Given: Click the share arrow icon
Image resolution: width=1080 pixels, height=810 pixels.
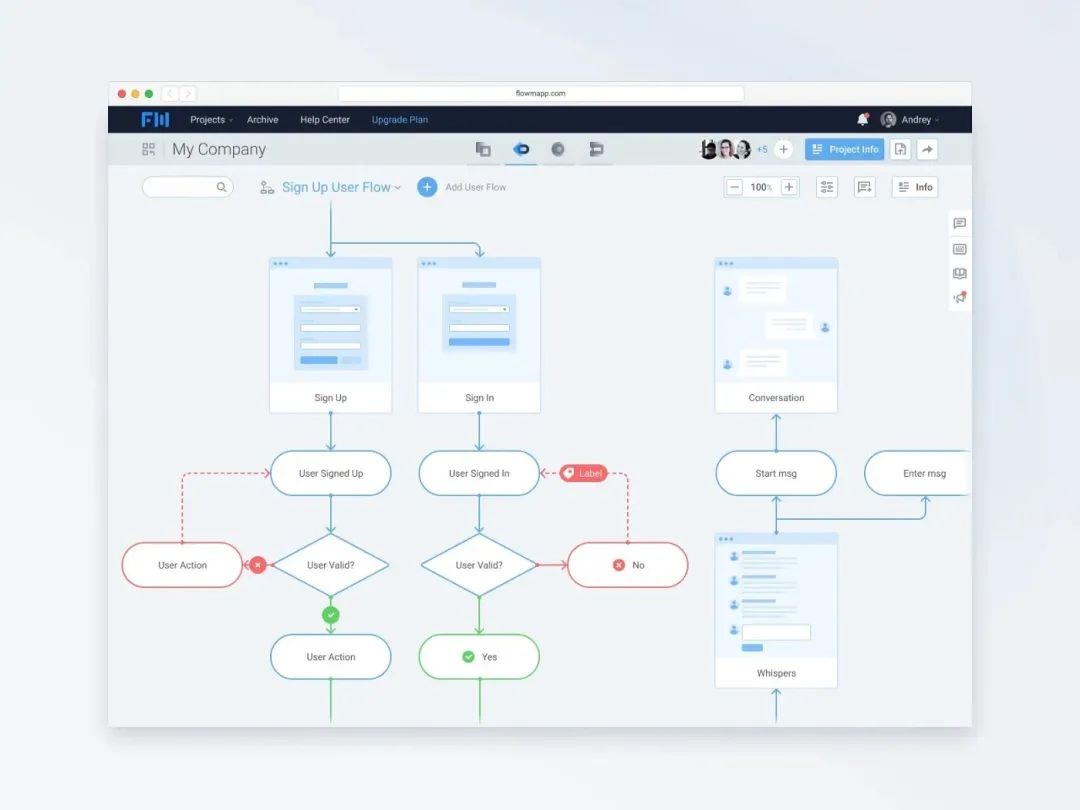Looking at the screenshot, I should (x=927, y=149).
